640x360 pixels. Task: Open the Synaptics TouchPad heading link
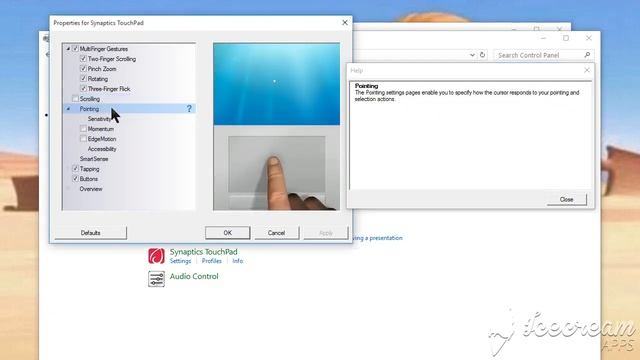pos(203,252)
